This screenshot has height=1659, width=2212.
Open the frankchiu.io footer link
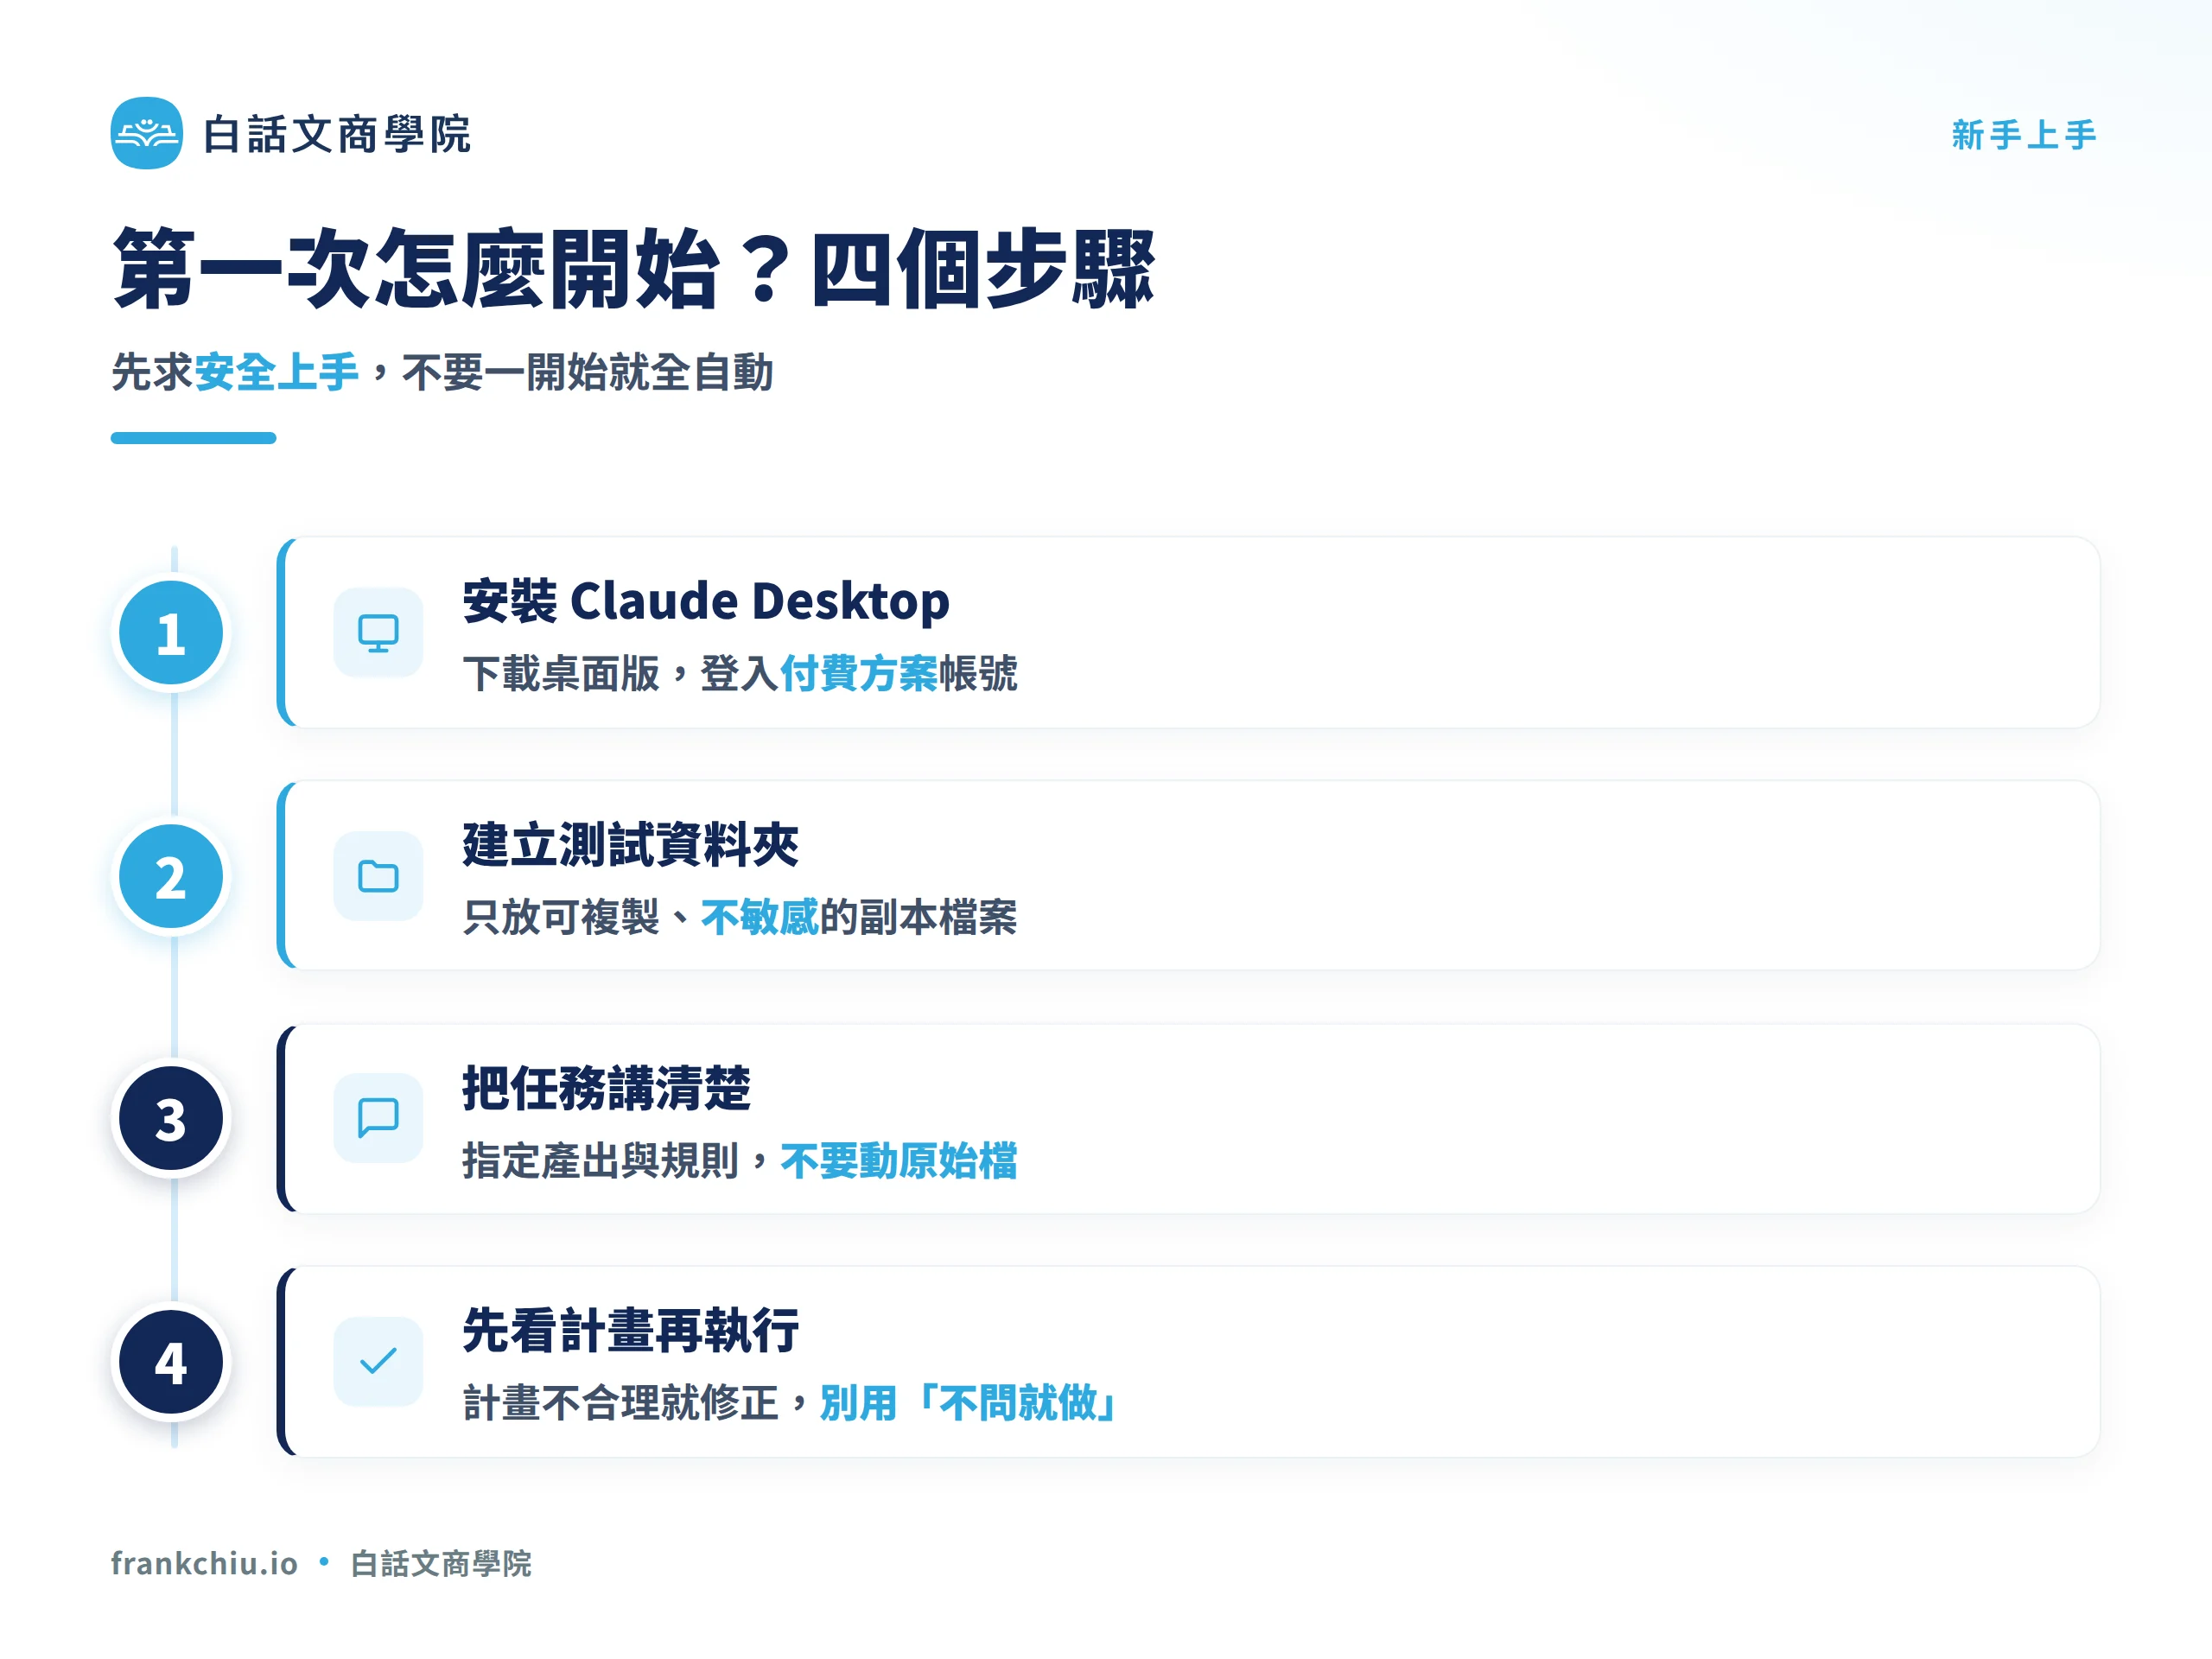(204, 1563)
